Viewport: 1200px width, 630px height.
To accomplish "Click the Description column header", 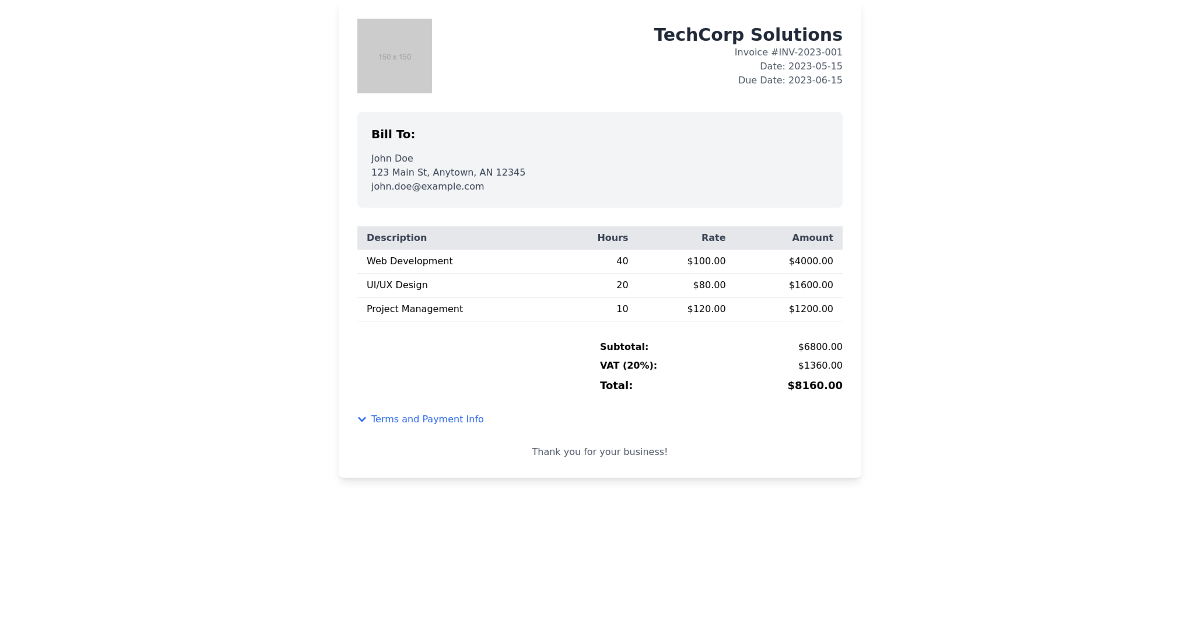I will [x=396, y=237].
